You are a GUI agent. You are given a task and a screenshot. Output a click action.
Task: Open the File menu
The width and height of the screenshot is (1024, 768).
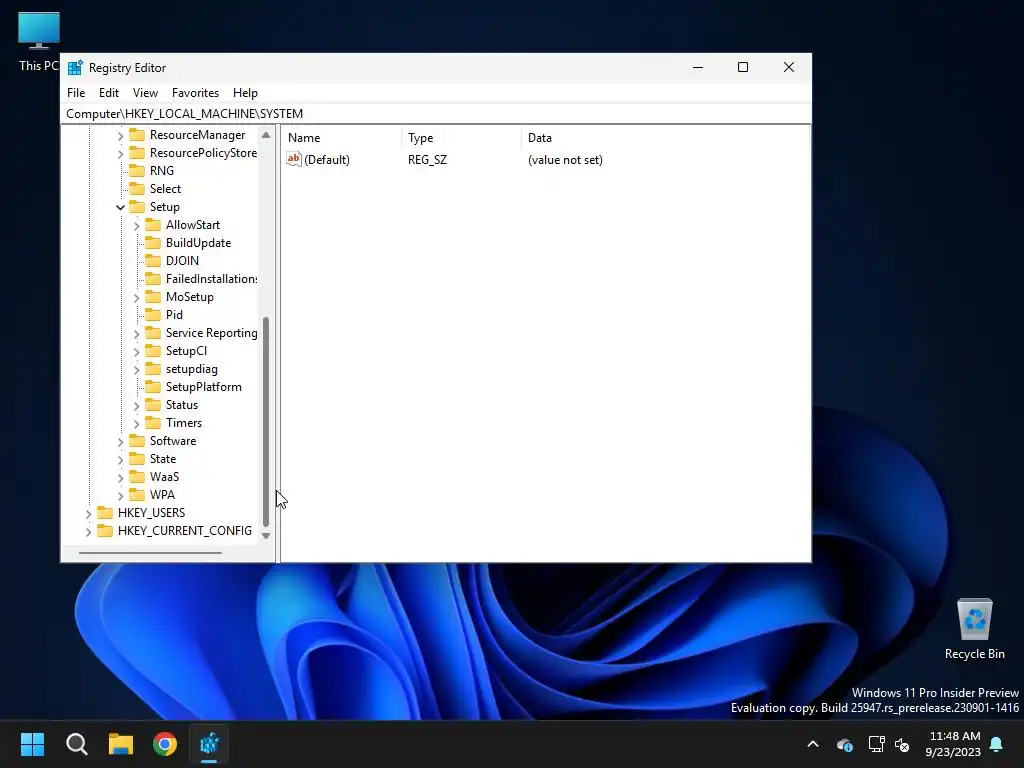[x=76, y=93]
